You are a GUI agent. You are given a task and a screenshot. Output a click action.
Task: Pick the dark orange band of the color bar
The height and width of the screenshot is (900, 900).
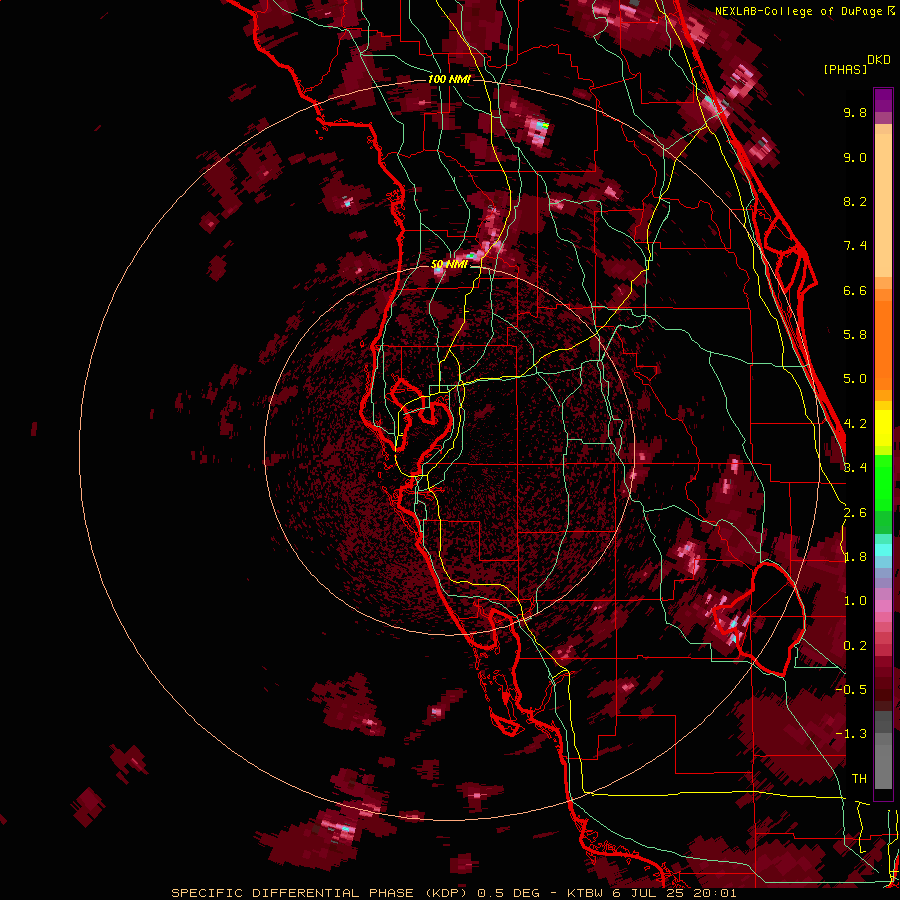click(x=883, y=346)
